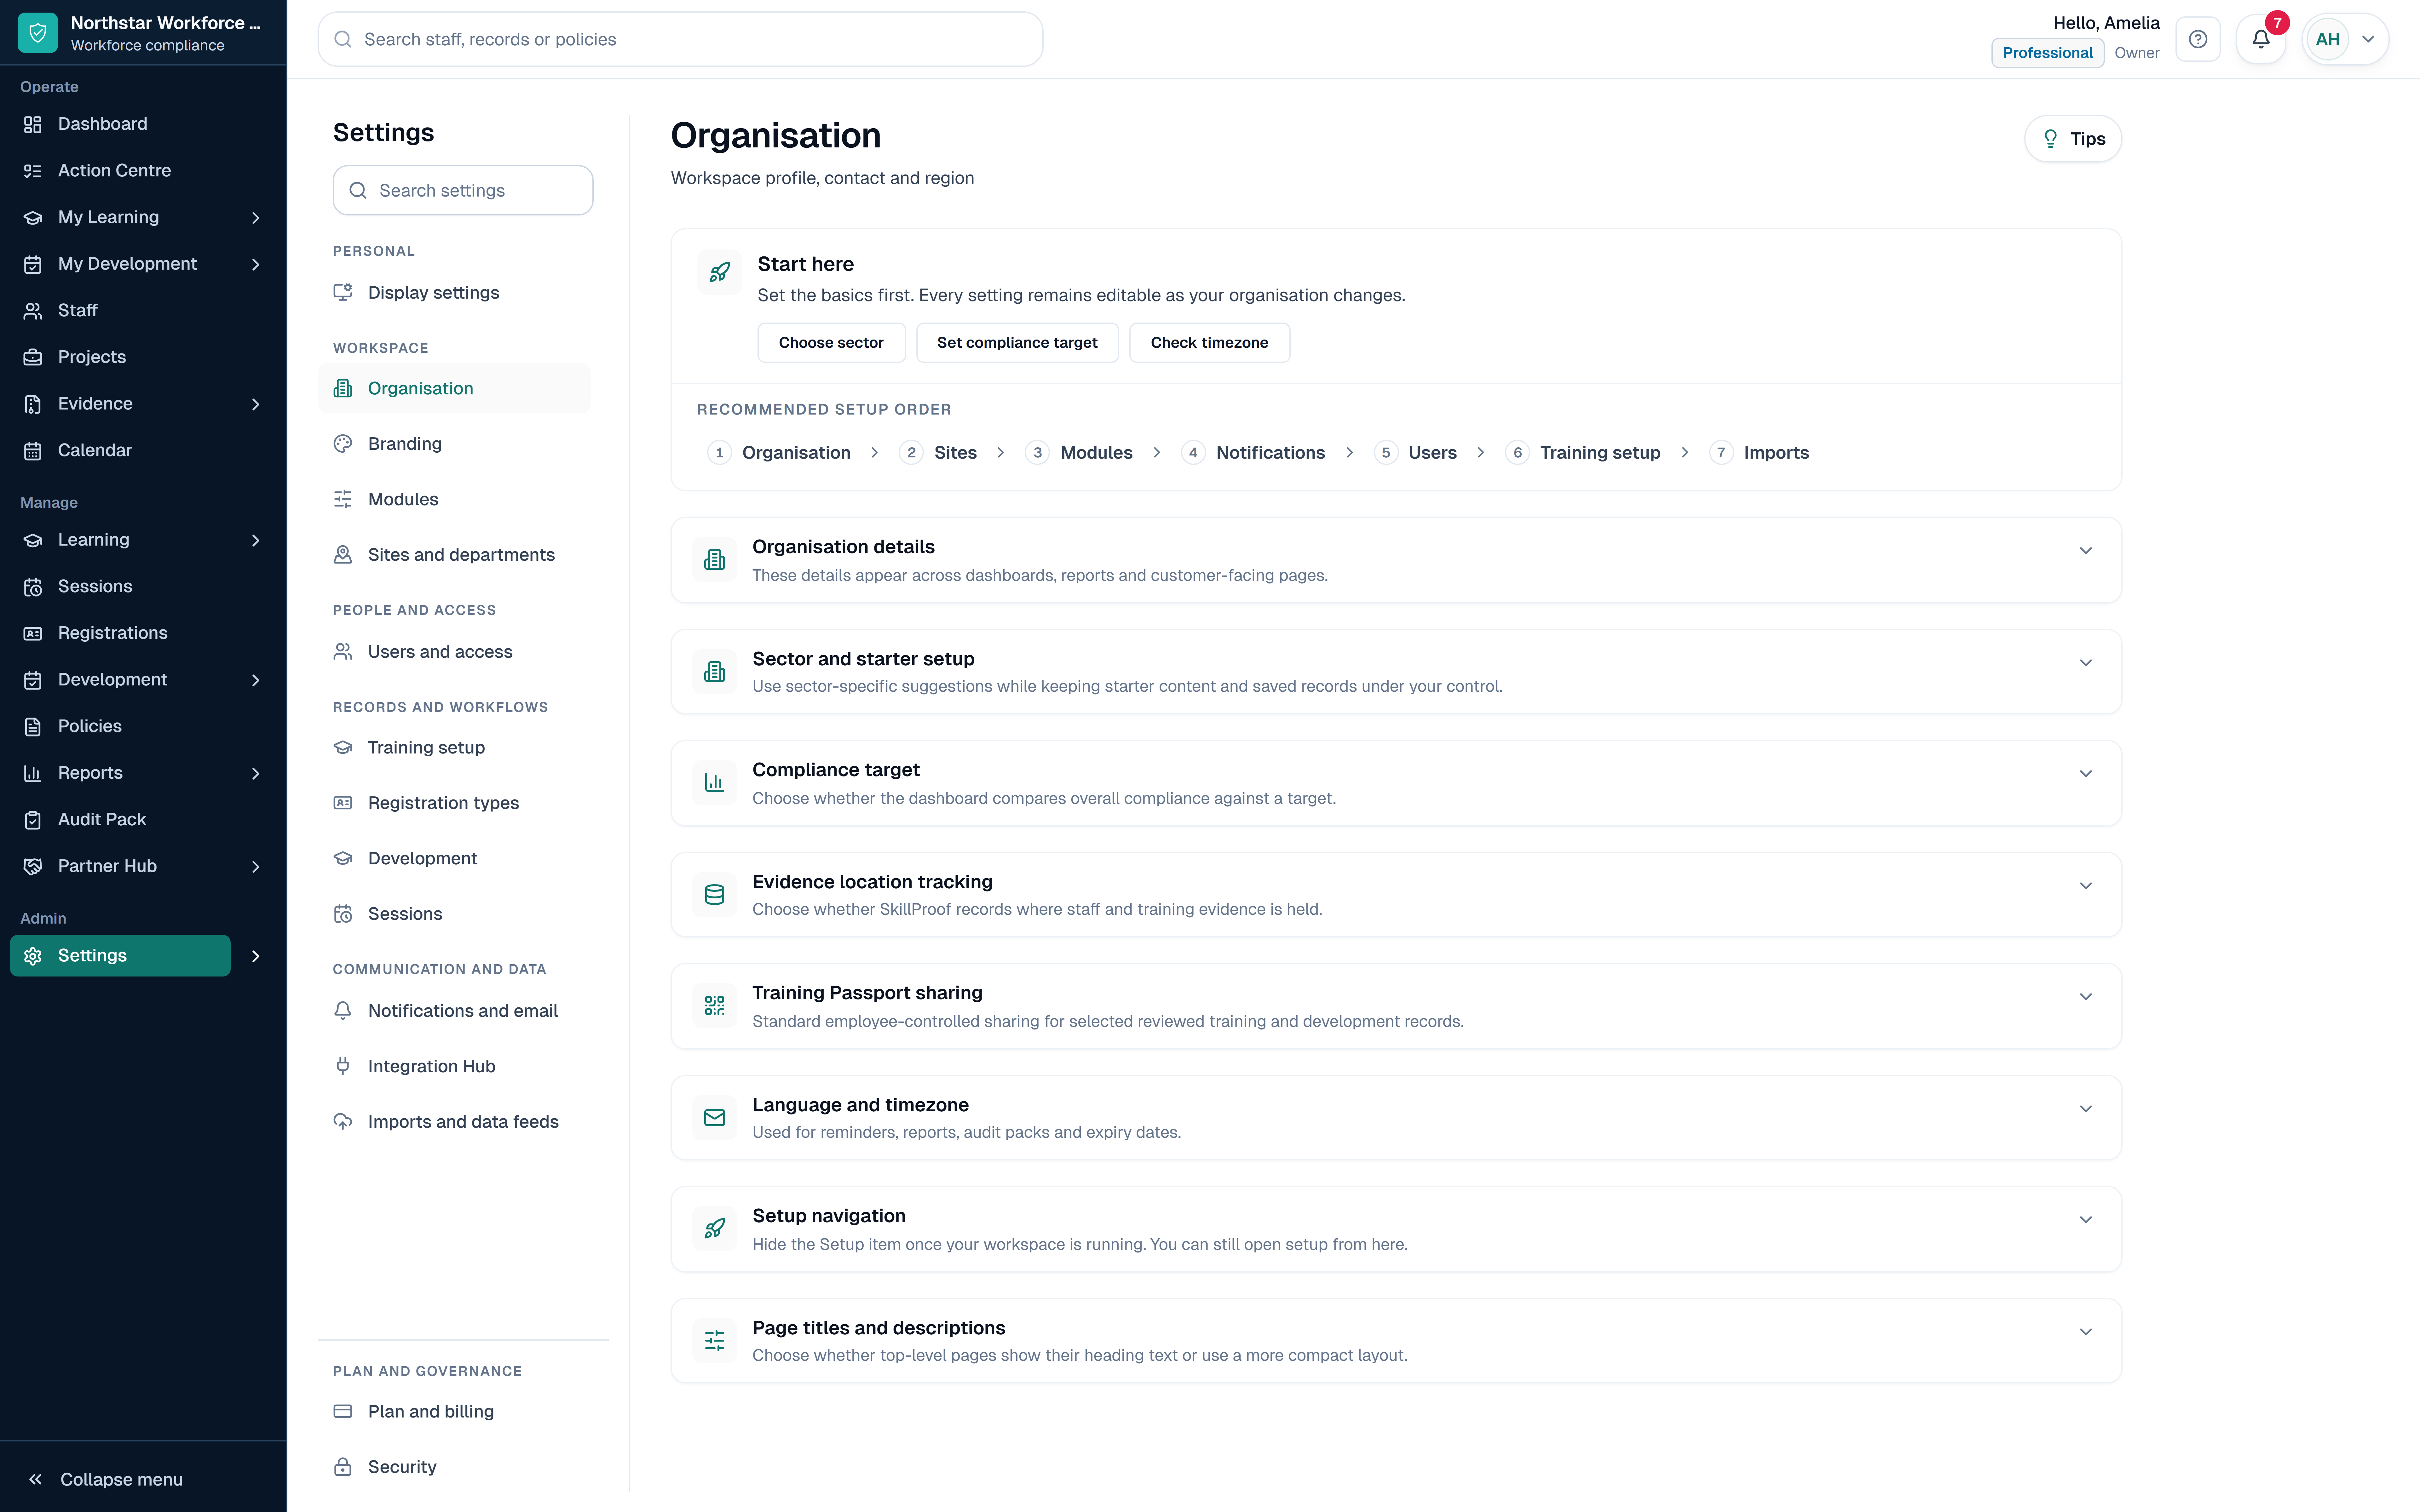Open the Tips button
The image size is (2420, 1512).
tap(2073, 139)
